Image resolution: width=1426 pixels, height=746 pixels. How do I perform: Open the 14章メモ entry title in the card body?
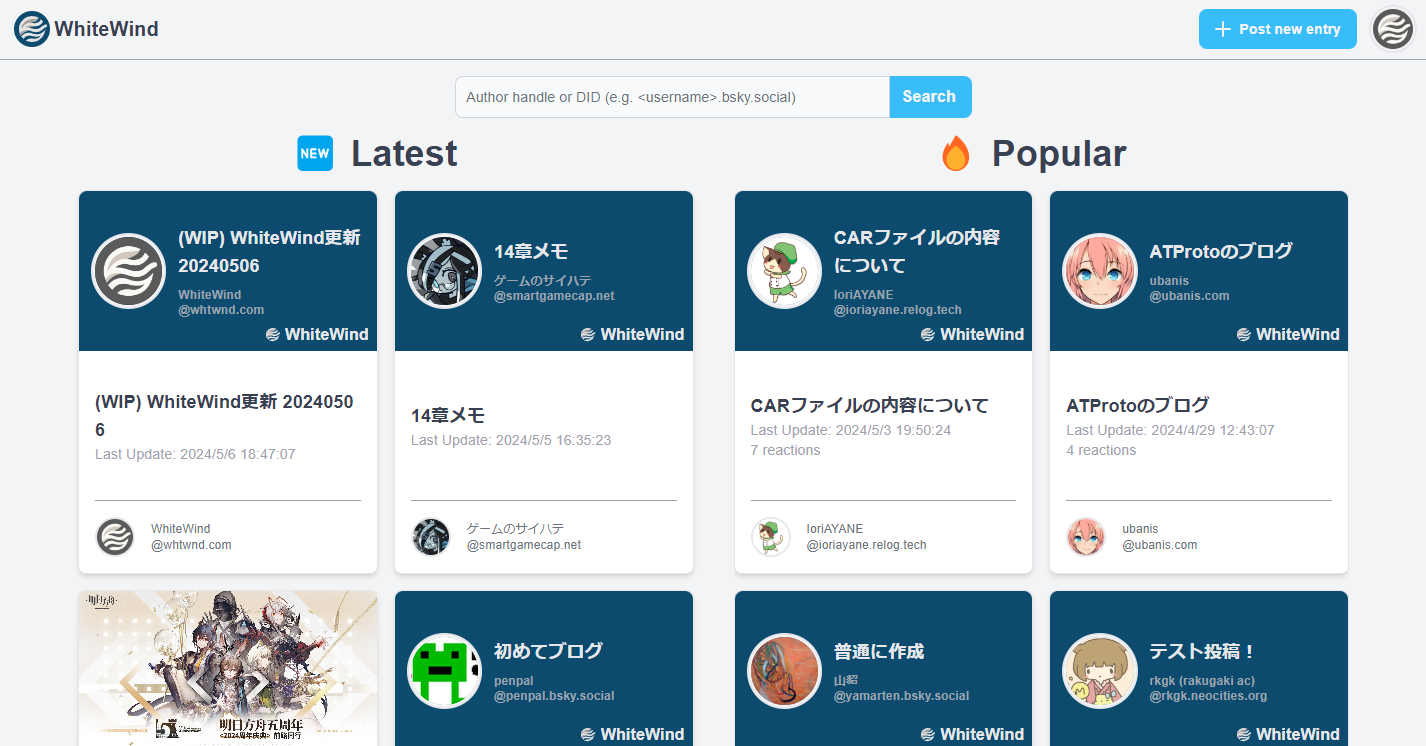click(448, 415)
